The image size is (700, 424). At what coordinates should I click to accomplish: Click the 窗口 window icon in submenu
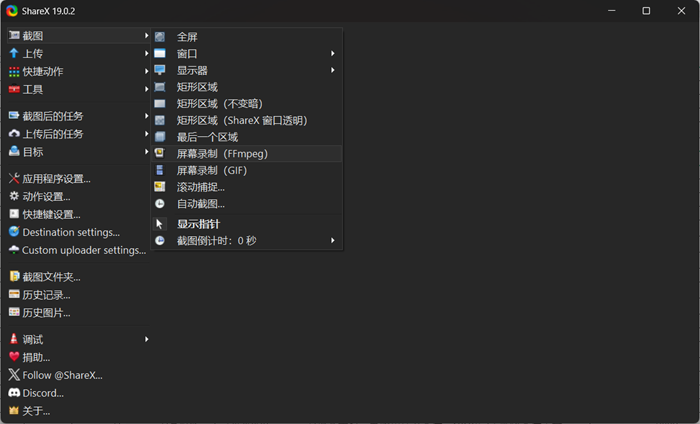(x=159, y=54)
